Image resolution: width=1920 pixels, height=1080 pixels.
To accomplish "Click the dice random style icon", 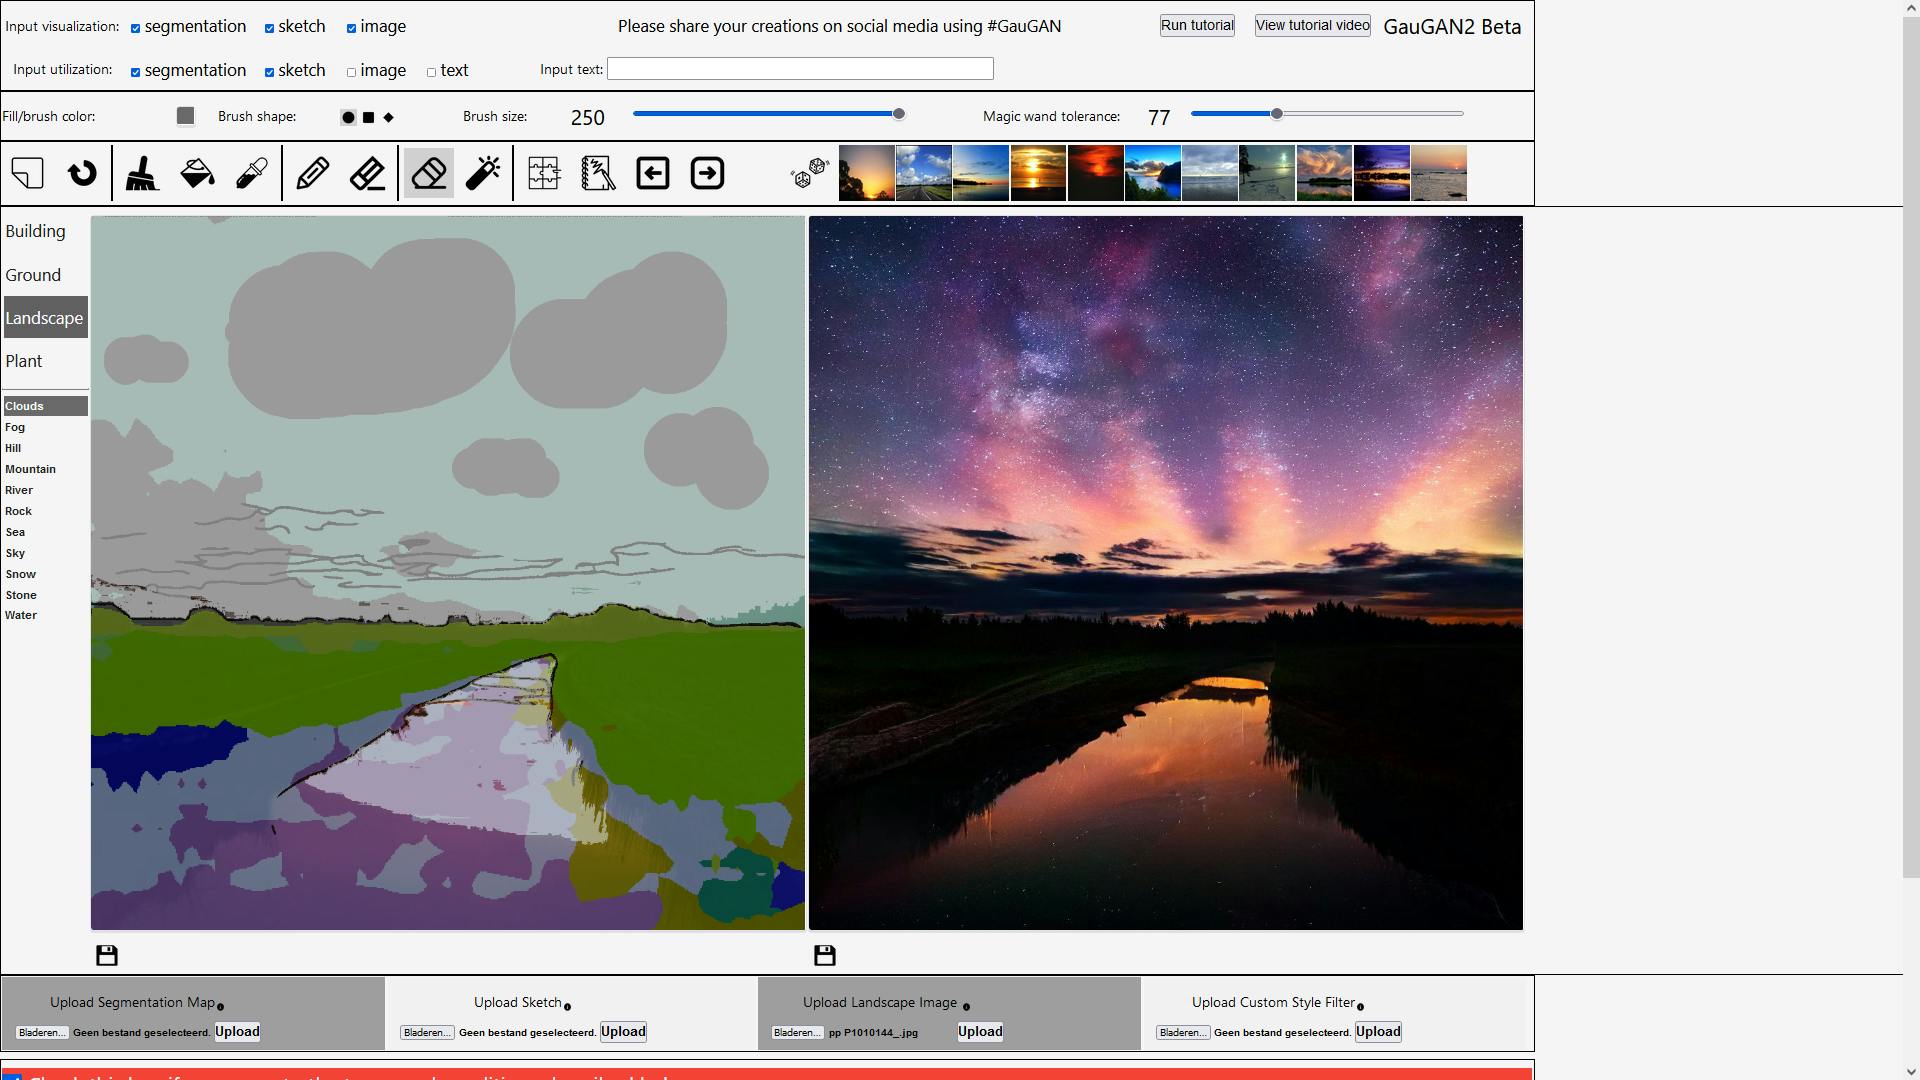I will (x=809, y=173).
